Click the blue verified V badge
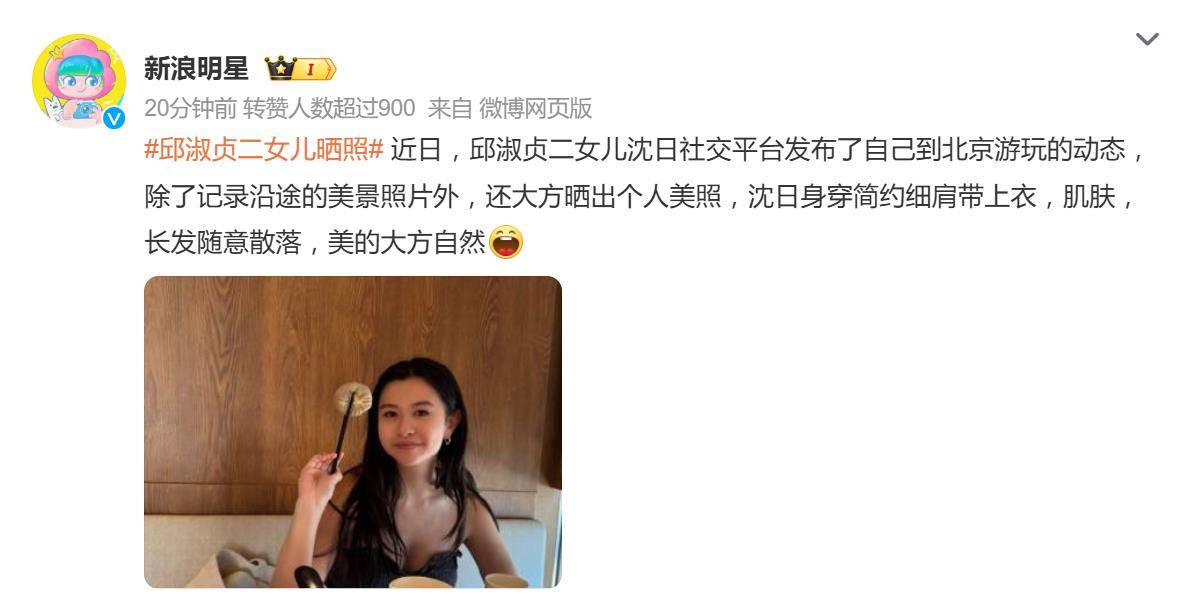The image size is (1189, 615). tap(114, 118)
